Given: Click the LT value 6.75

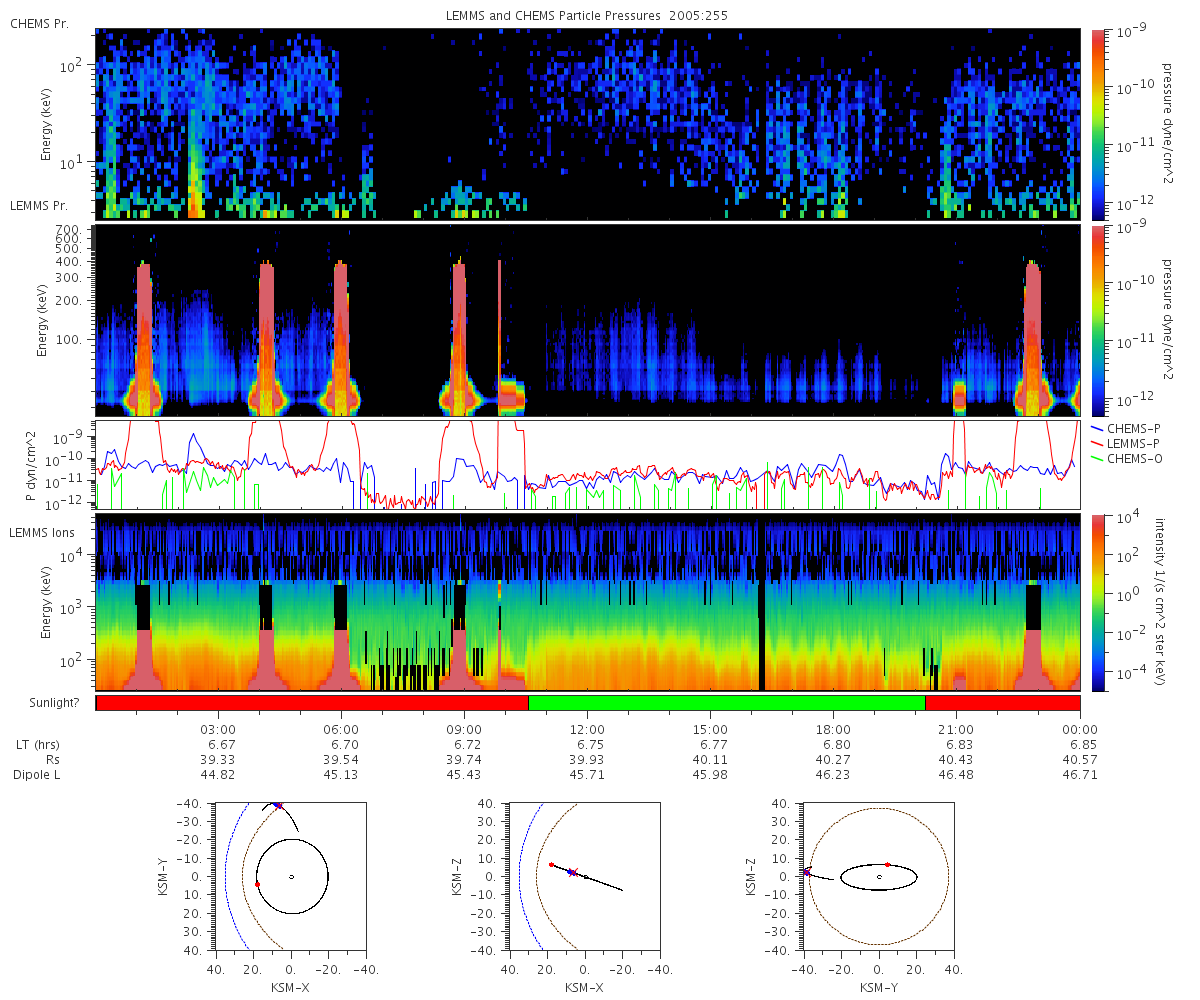Looking at the screenshot, I should pos(587,745).
